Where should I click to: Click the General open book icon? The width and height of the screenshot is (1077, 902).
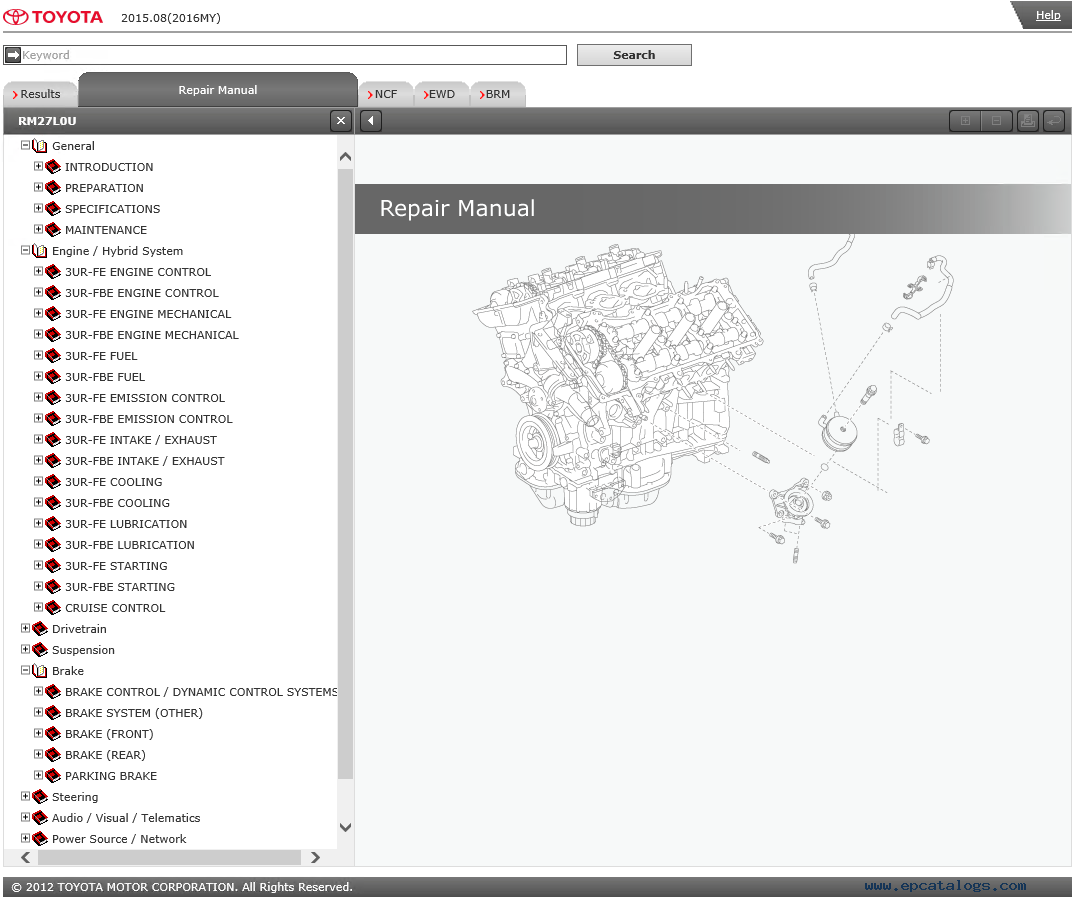(40, 146)
